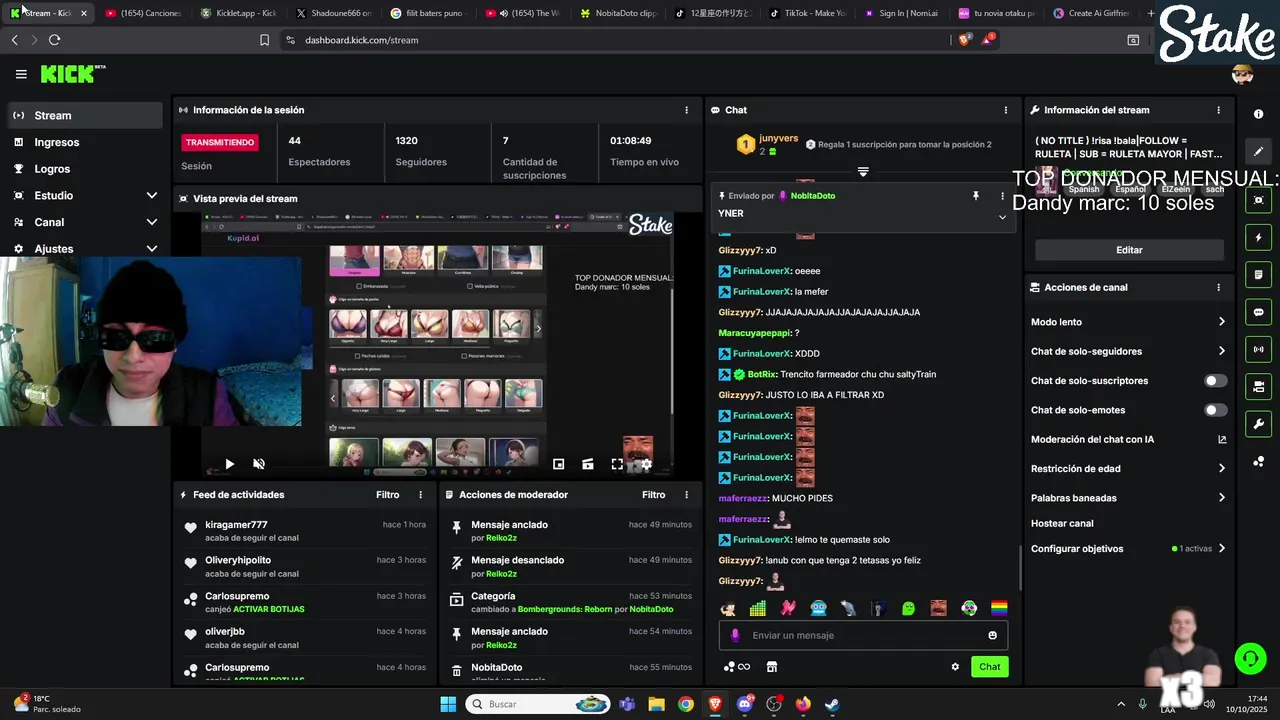Open options menu of Información de la sesión
The width and height of the screenshot is (1280, 720).
[x=686, y=110]
